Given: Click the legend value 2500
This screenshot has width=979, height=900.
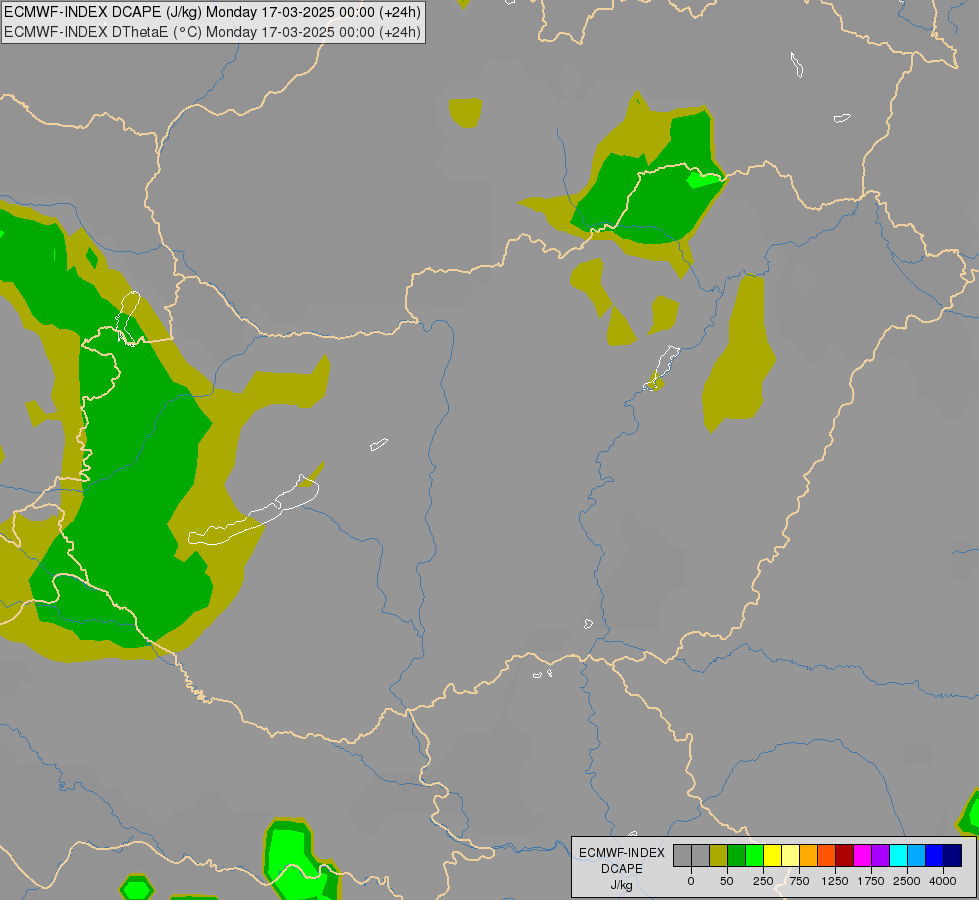Looking at the screenshot, I should click(x=907, y=881).
